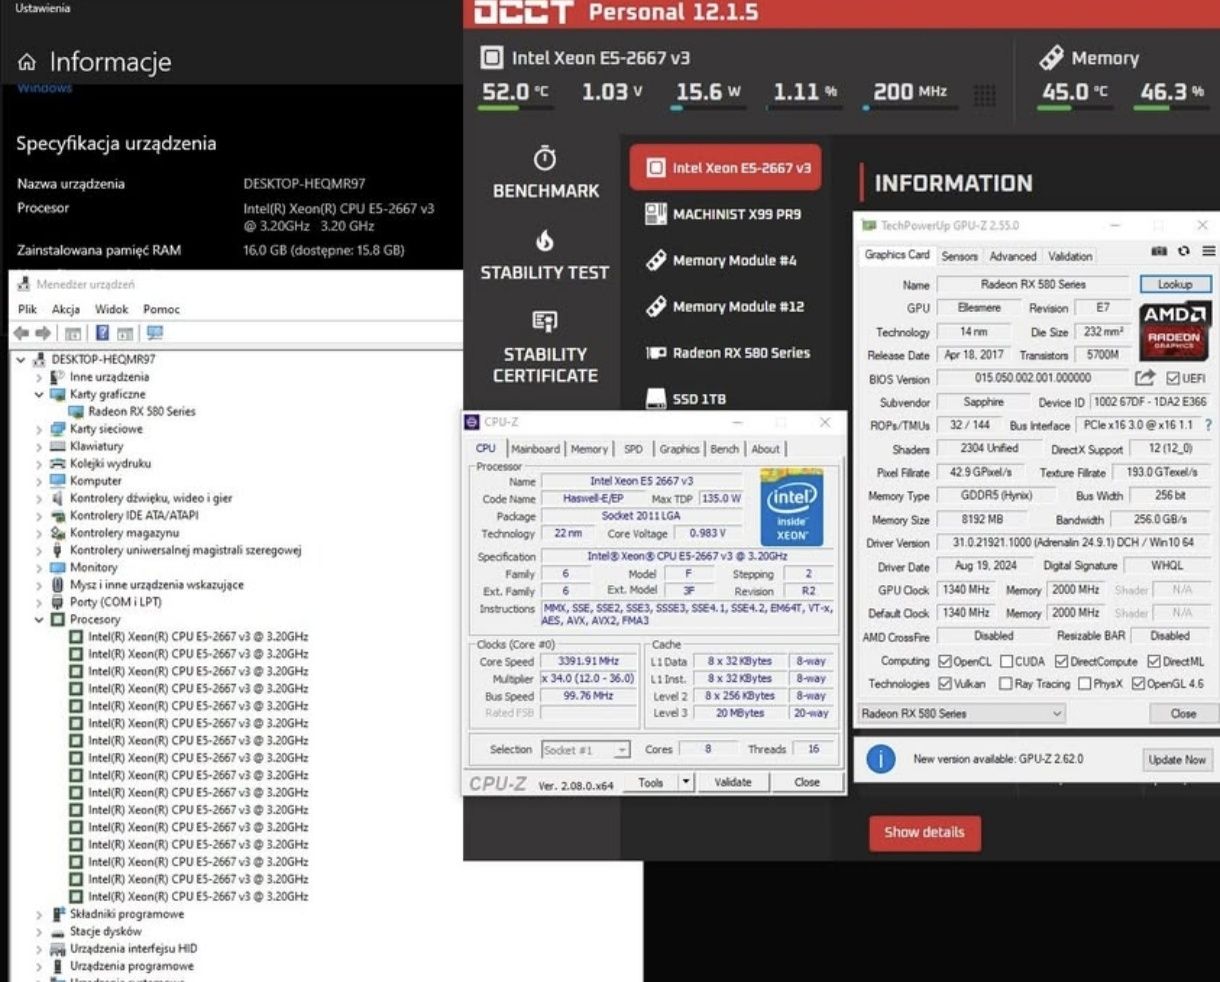
Task: Expand the Inne urządzenia tree node
Action: (x=39, y=377)
